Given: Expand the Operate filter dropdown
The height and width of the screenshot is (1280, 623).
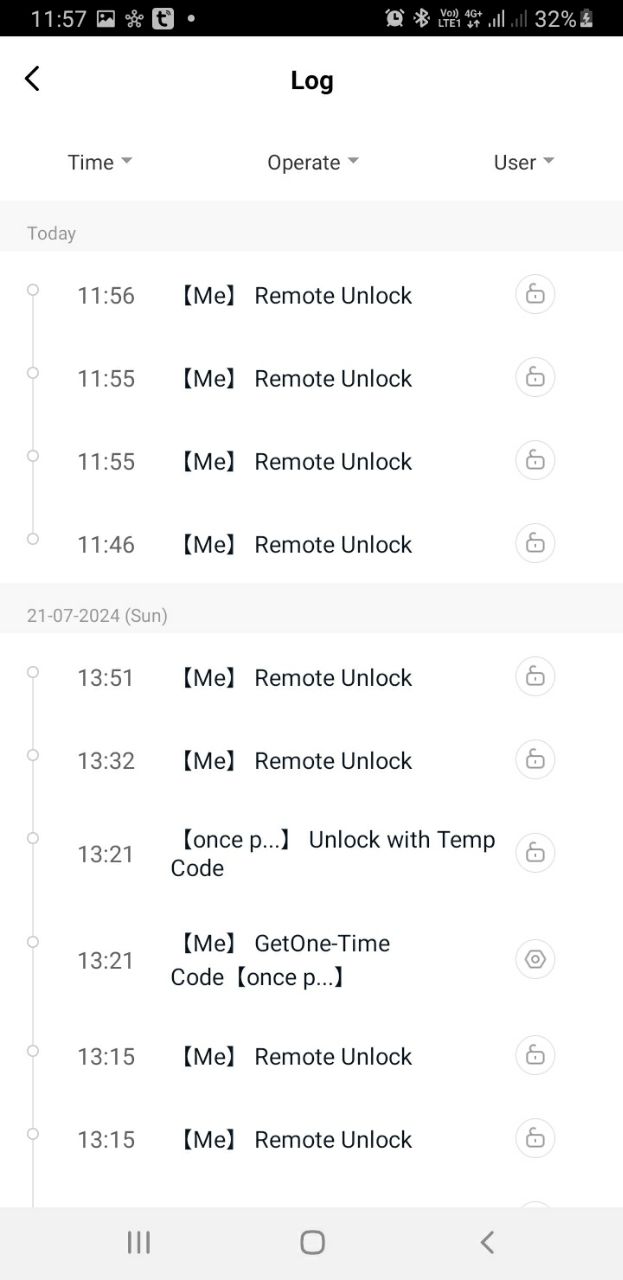Looking at the screenshot, I should point(312,162).
